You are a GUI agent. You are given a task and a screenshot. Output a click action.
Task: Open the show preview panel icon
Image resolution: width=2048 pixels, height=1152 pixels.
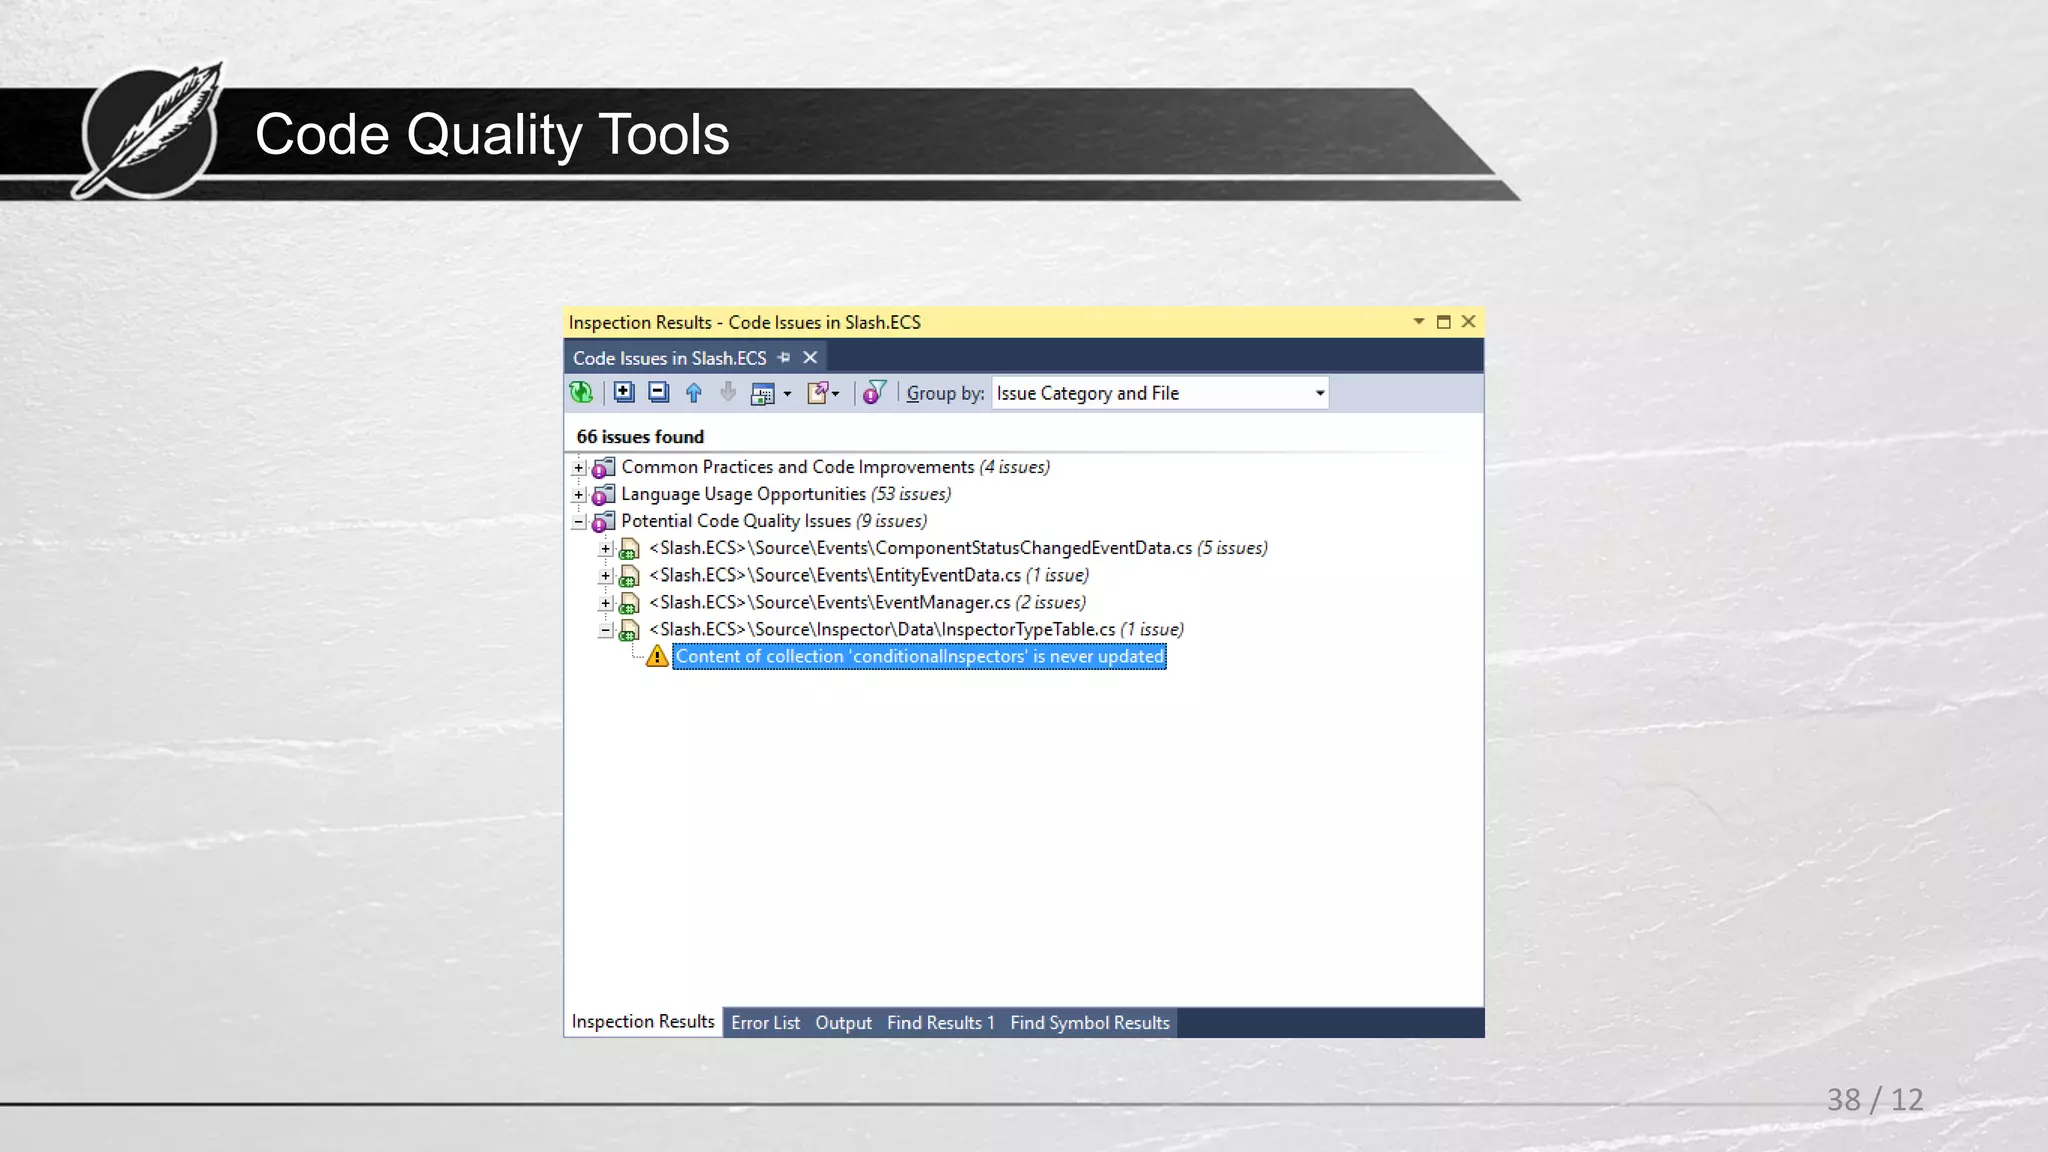[x=763, y=394]
